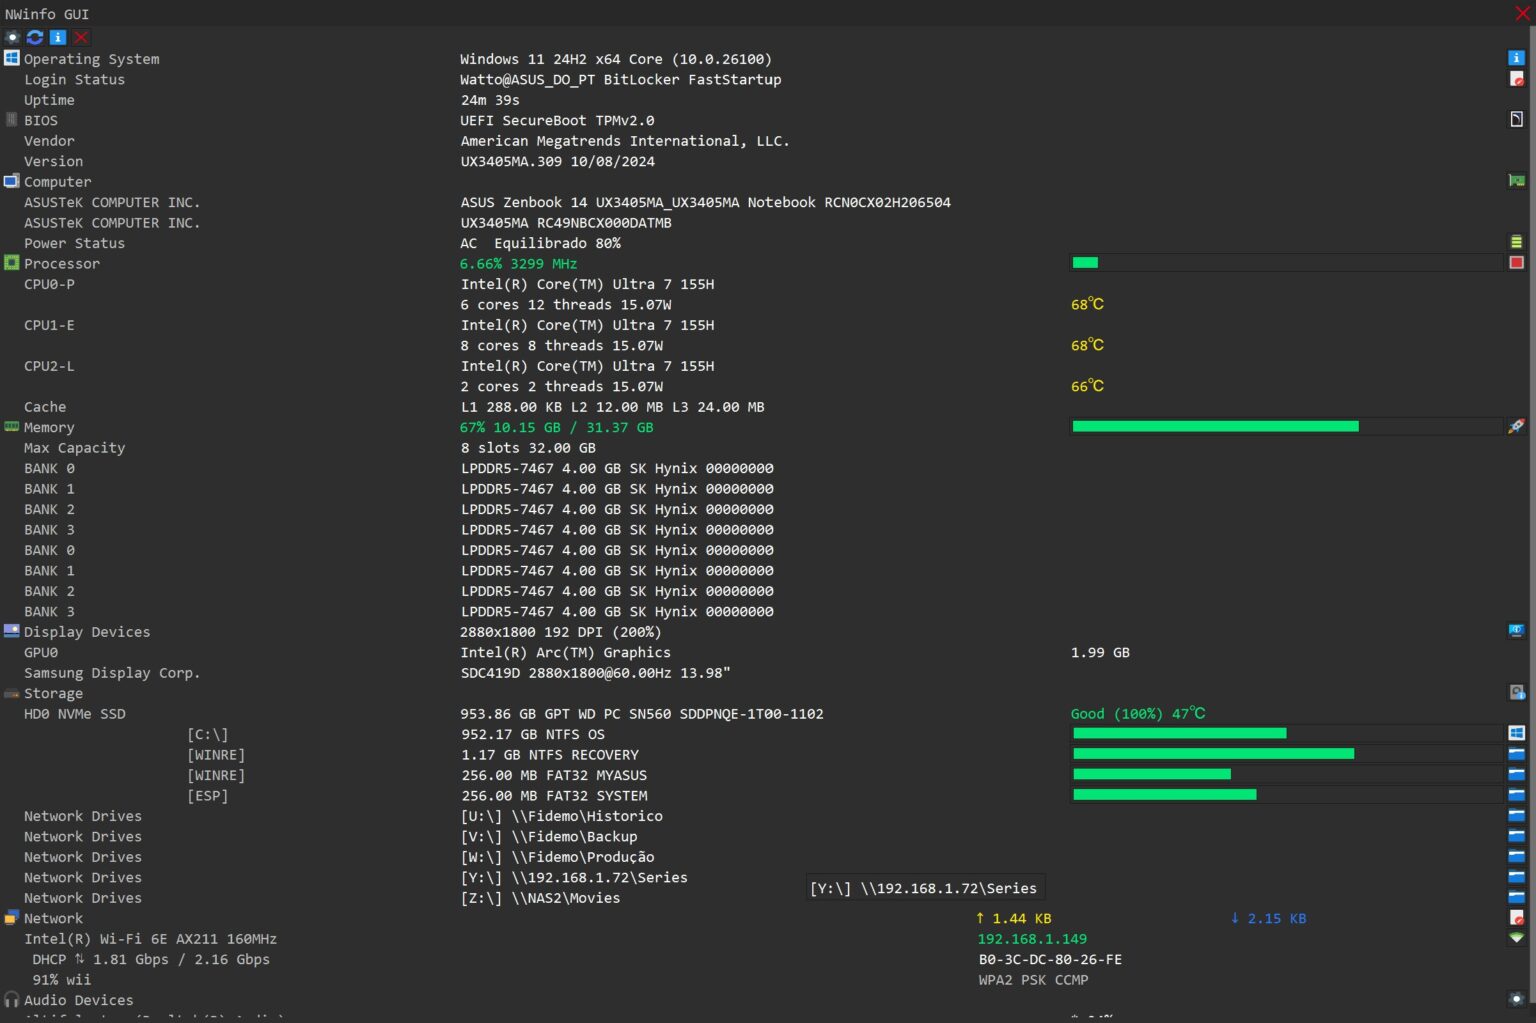Click the gear icon on the Audio Devices row

point(1516,1000)
